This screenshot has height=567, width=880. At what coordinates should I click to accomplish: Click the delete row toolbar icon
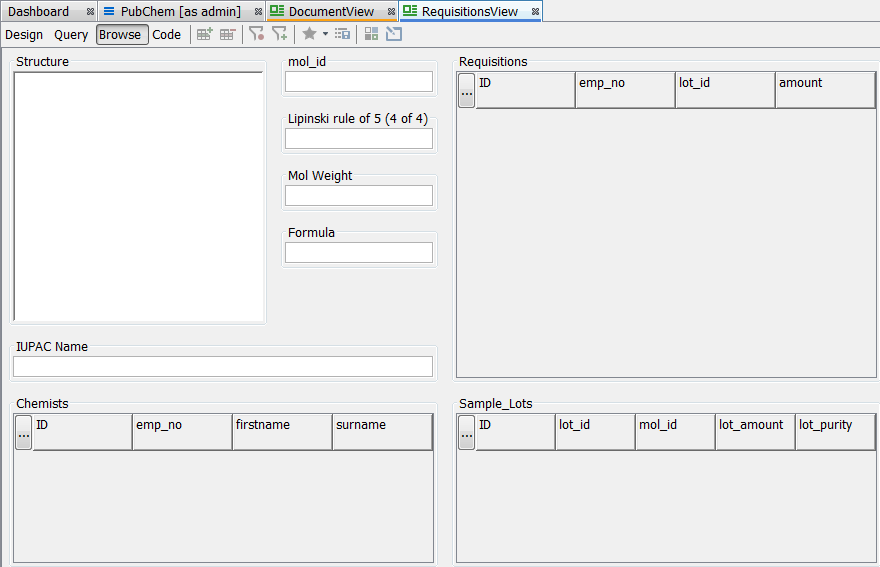tap(228, 34)
